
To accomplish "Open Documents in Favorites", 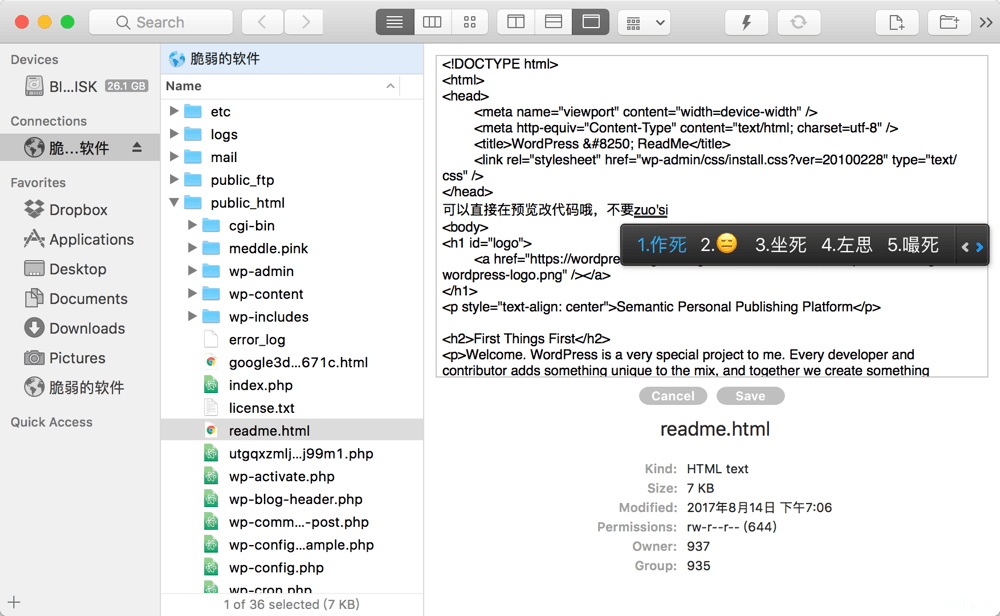I will 80,298.
